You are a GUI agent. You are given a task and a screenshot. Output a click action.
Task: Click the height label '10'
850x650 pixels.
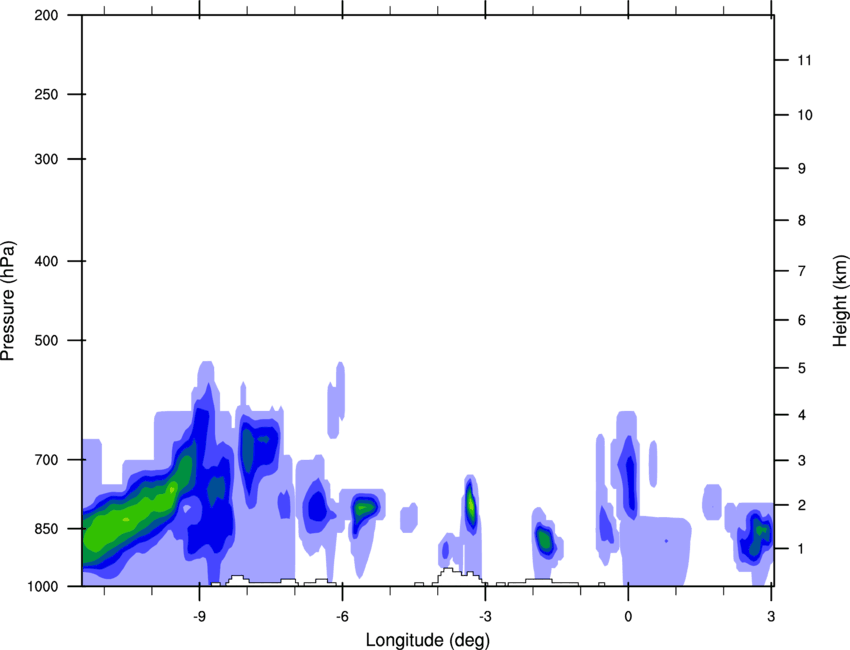coord(805,115)
